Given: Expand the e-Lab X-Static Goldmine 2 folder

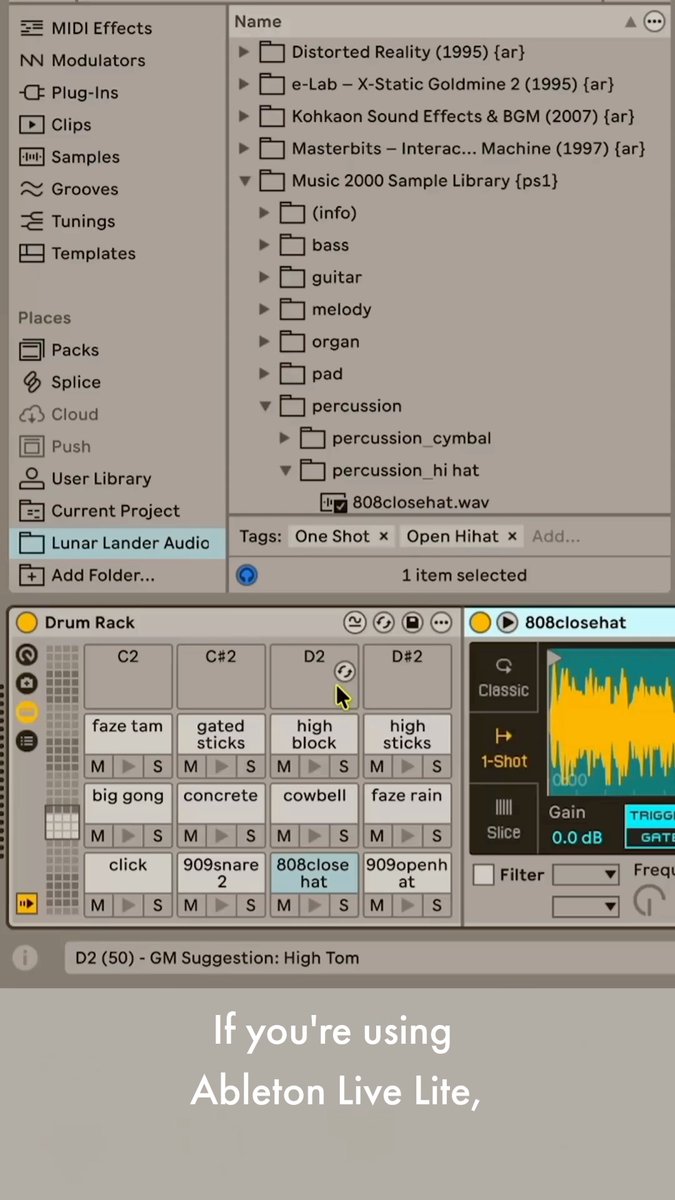Looking at the screenshot, I should pyautogui.click(x=244, y=84).
